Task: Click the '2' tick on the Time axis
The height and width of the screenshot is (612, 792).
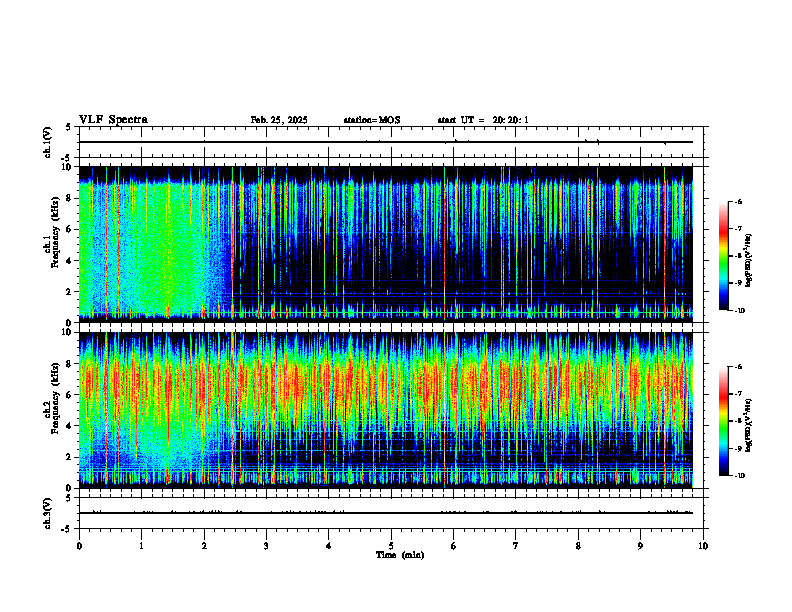Action: pyautogui.click(x=204, y=546)
